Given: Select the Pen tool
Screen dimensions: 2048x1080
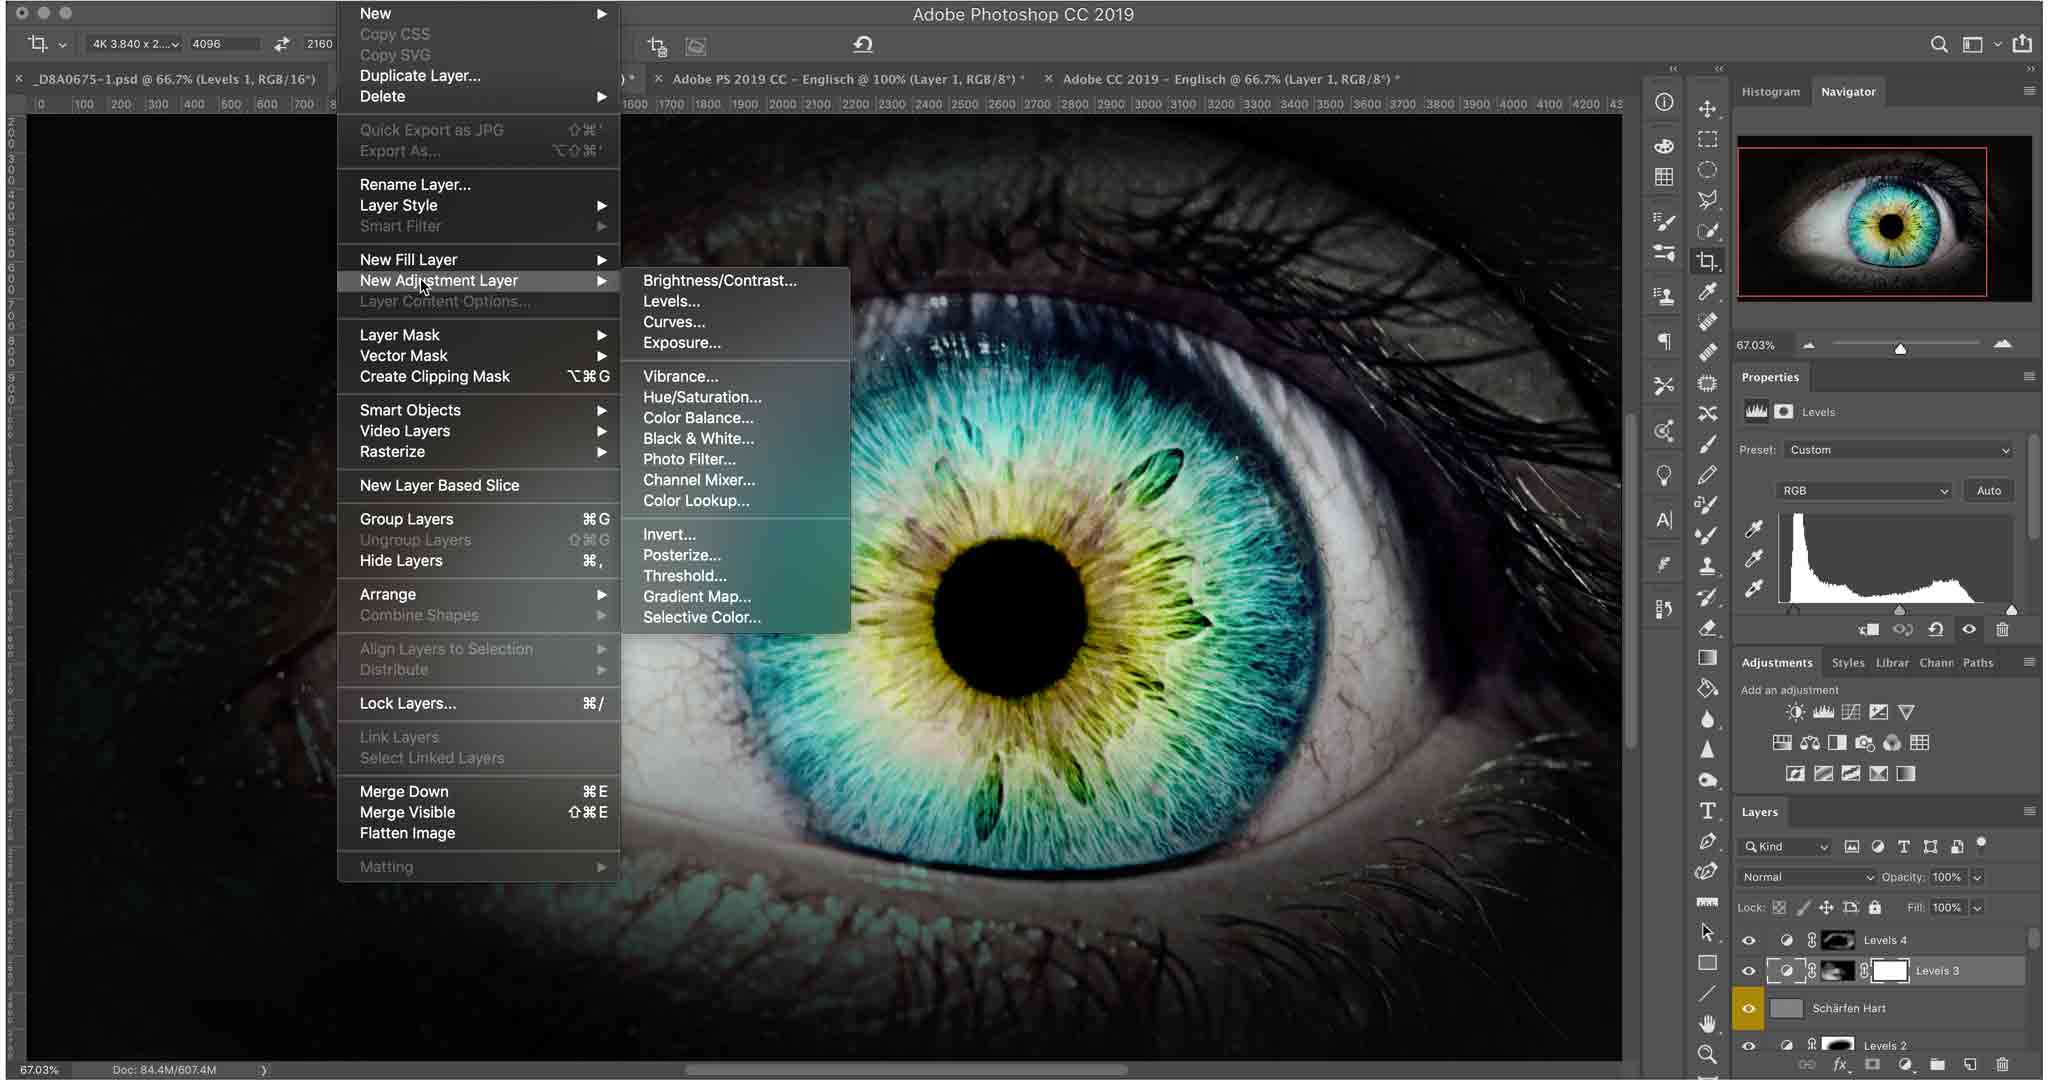Looking at the screenshot, I should pos(1707,841).
